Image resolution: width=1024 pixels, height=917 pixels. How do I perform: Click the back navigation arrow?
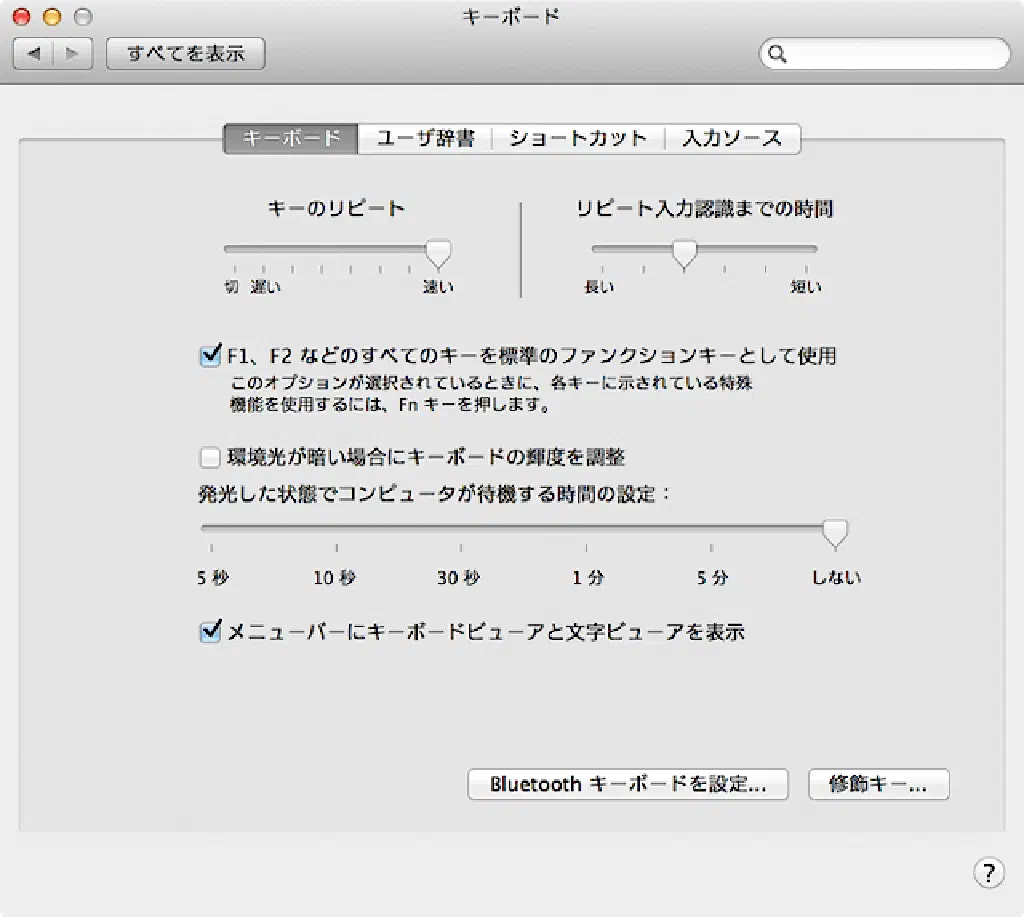[x=33, y=54]
